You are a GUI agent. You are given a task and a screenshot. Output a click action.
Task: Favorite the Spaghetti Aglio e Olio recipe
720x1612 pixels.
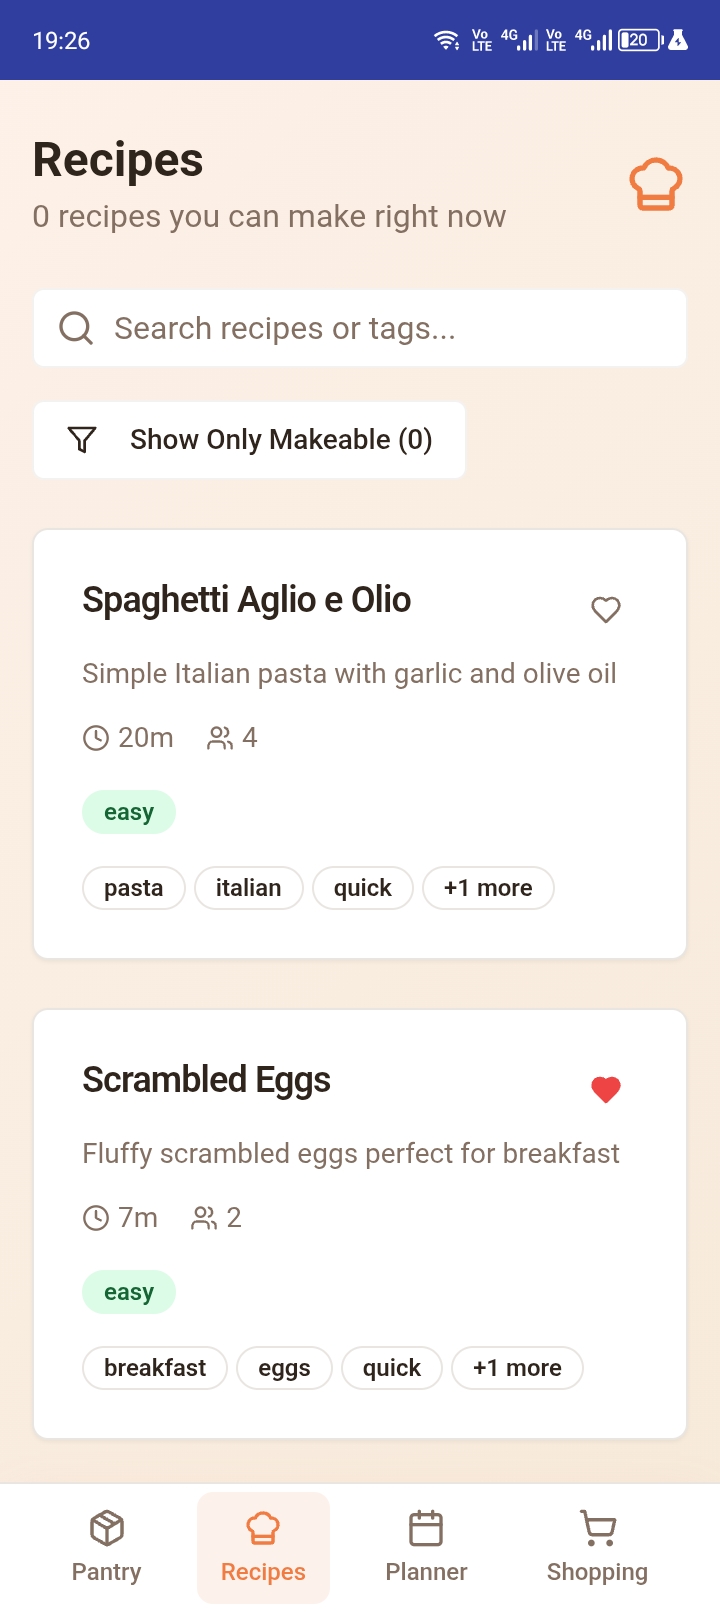click(606, 609)
